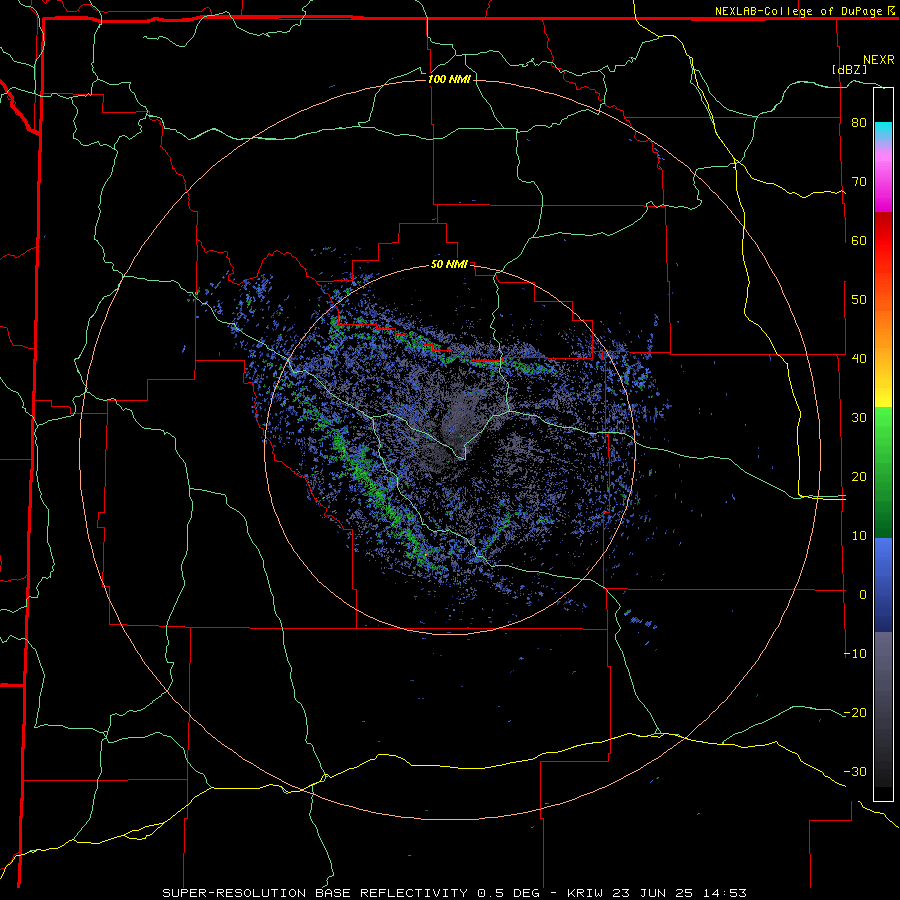Click the 50 value on the dBZ scale

pyautogui.click(x=859, y=300)
